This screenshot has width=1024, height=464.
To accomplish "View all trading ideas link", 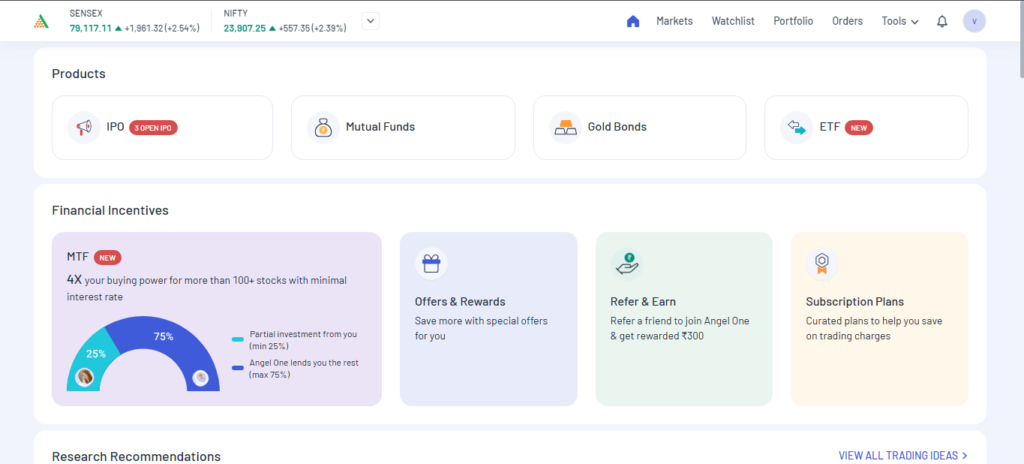I will pyautogui.click(x=903, y=456).
